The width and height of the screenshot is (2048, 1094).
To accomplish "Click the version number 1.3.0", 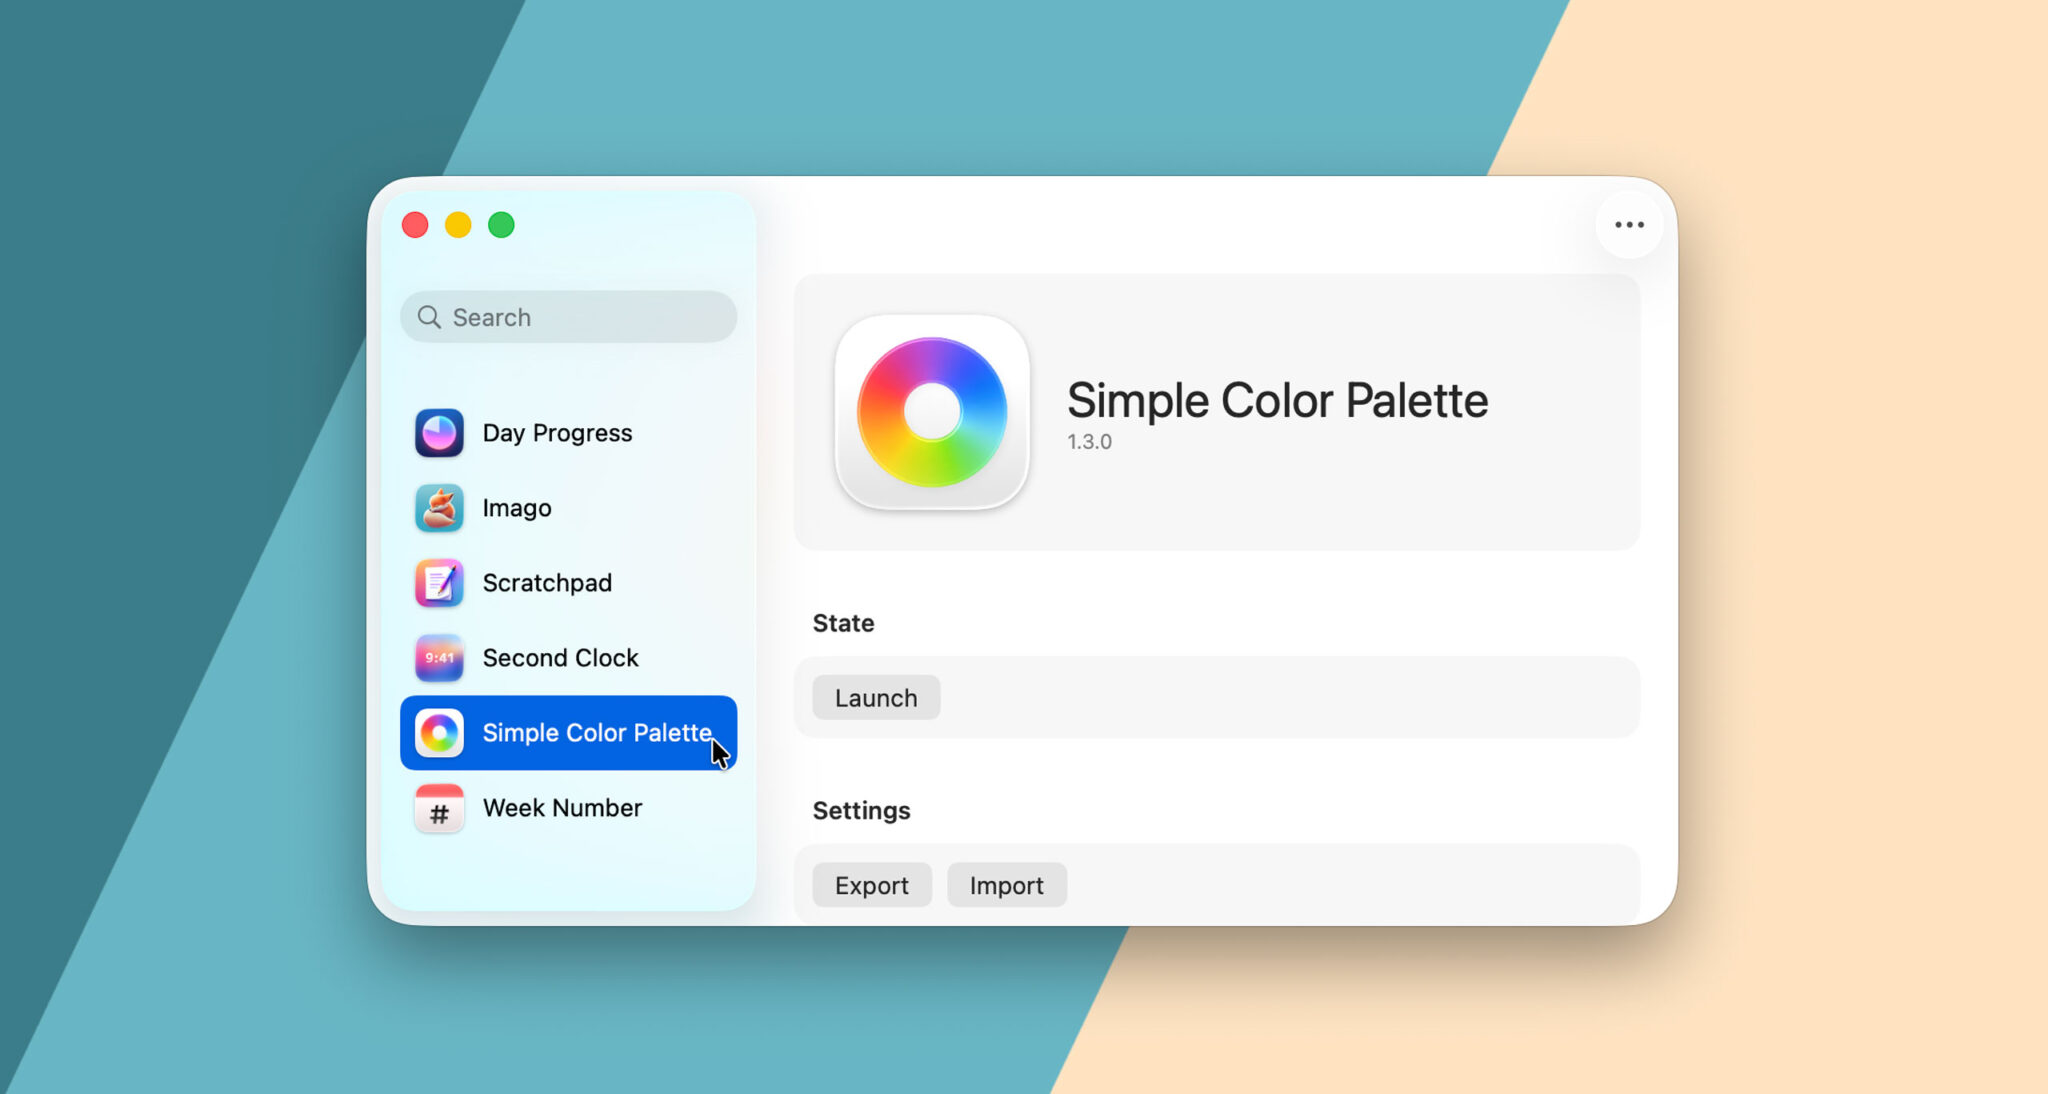I will coord(1089,442).
